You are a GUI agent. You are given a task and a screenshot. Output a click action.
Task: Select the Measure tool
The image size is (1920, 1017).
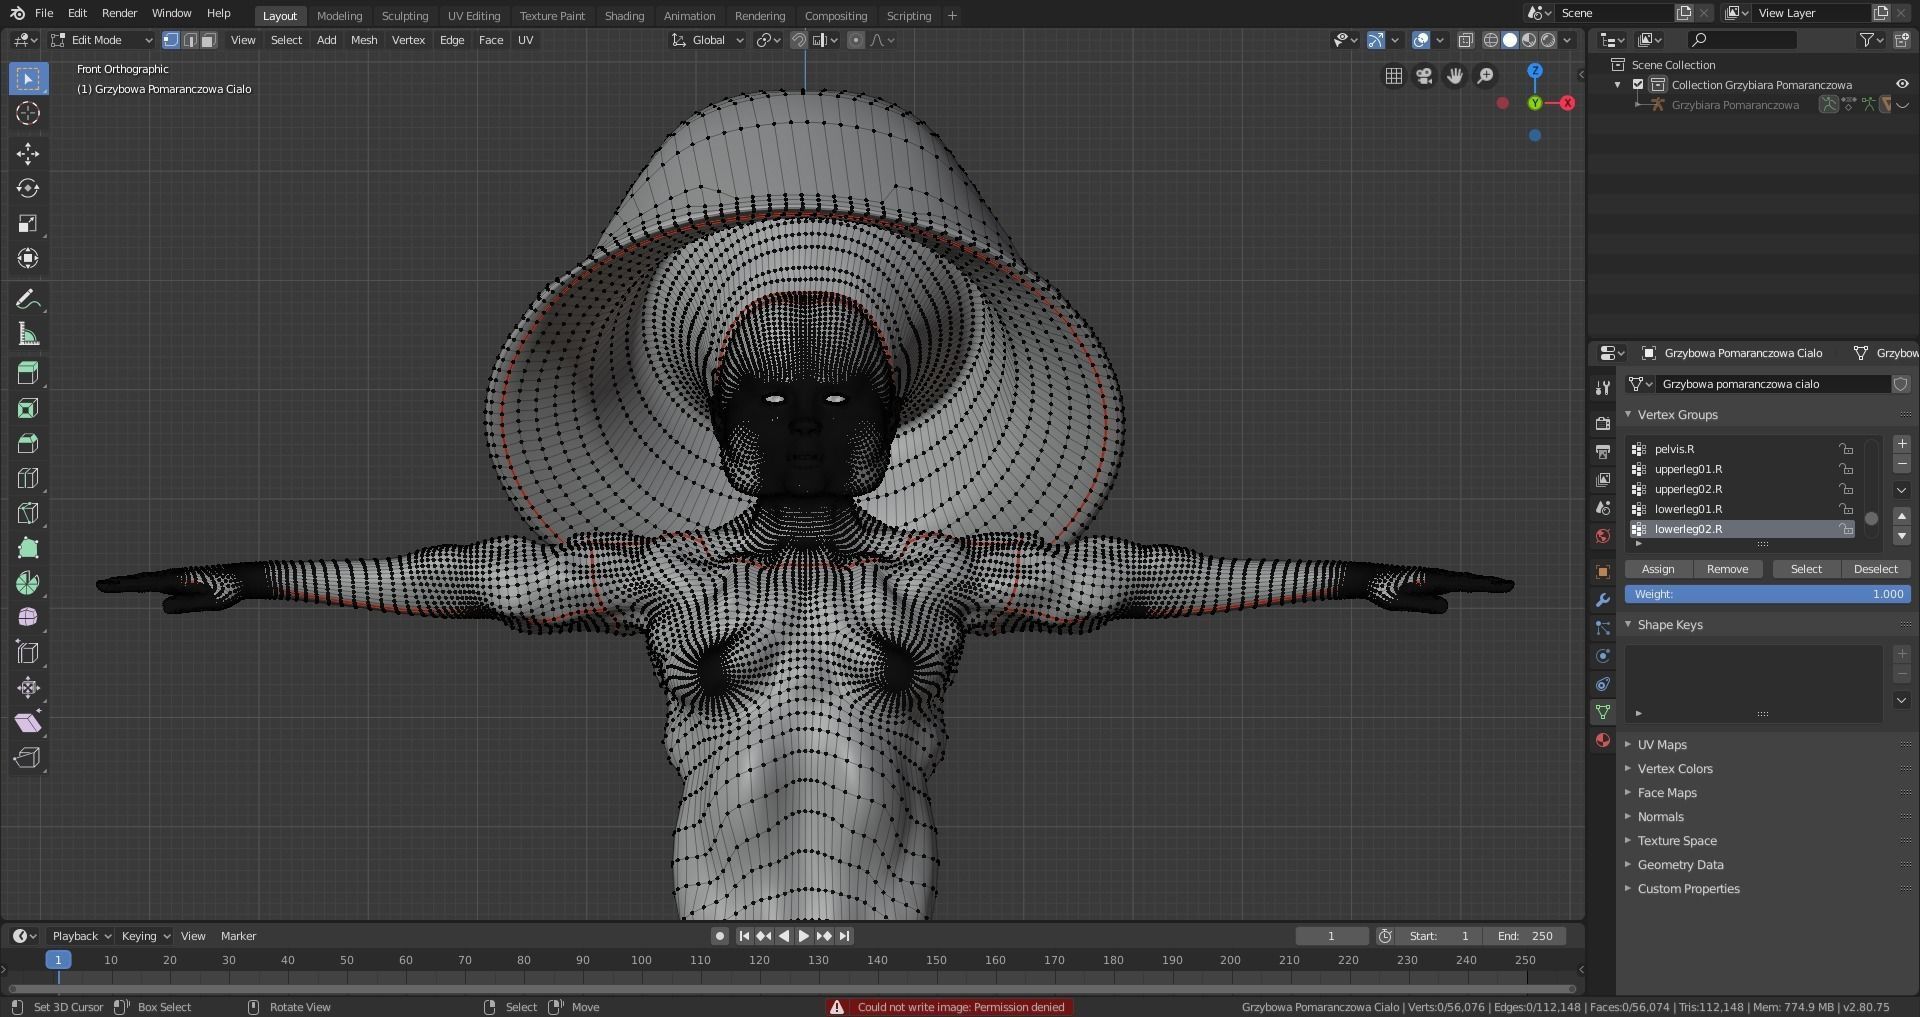[28, 334]
